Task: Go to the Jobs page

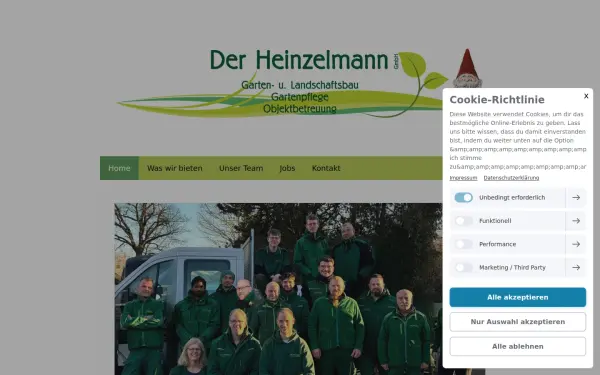Action: [x=287, y=168]
